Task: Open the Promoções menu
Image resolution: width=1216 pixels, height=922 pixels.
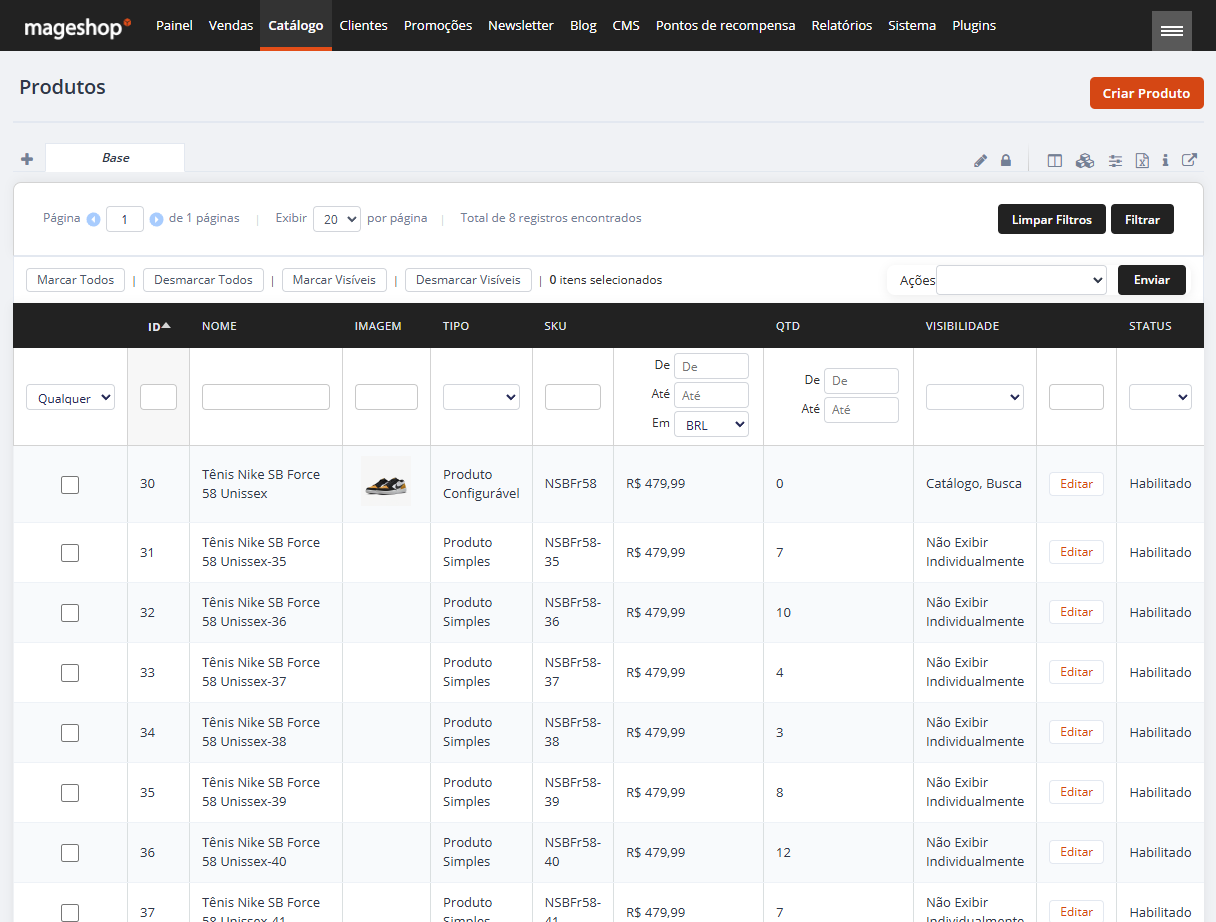Action: click(x=438, y=25)
